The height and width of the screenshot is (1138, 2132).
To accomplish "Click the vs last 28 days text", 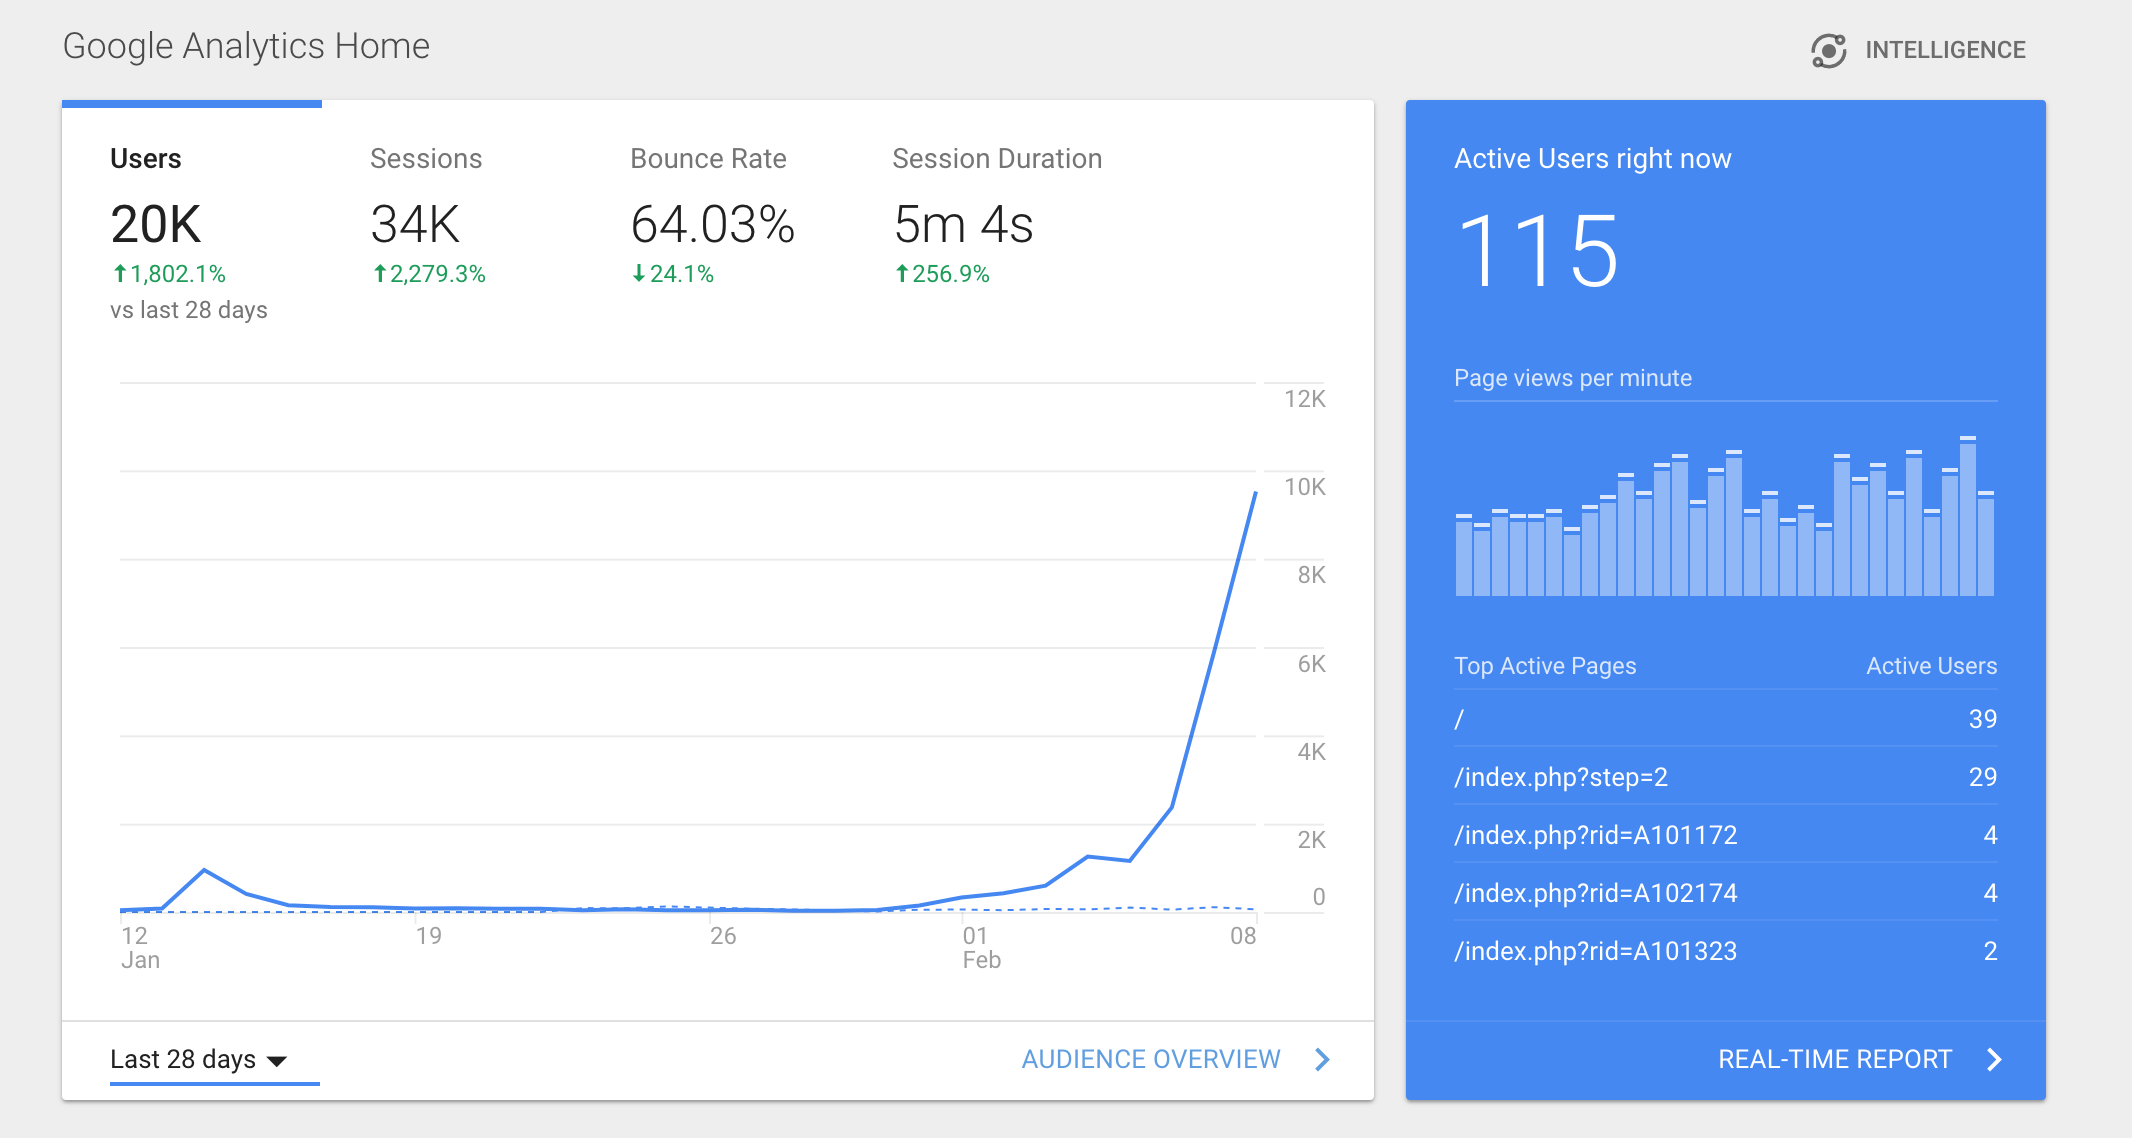I will pyautogui.click(x=189, y=310).
